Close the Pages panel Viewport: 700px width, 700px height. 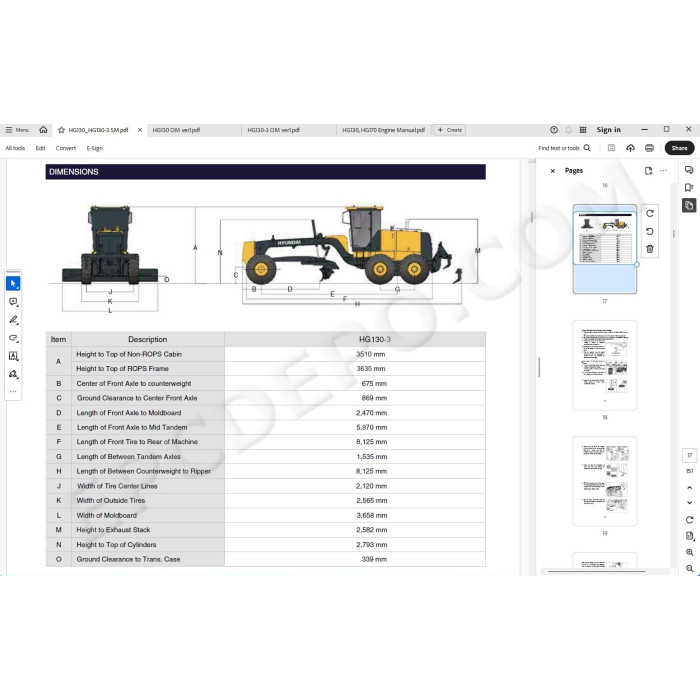(553, 171)
